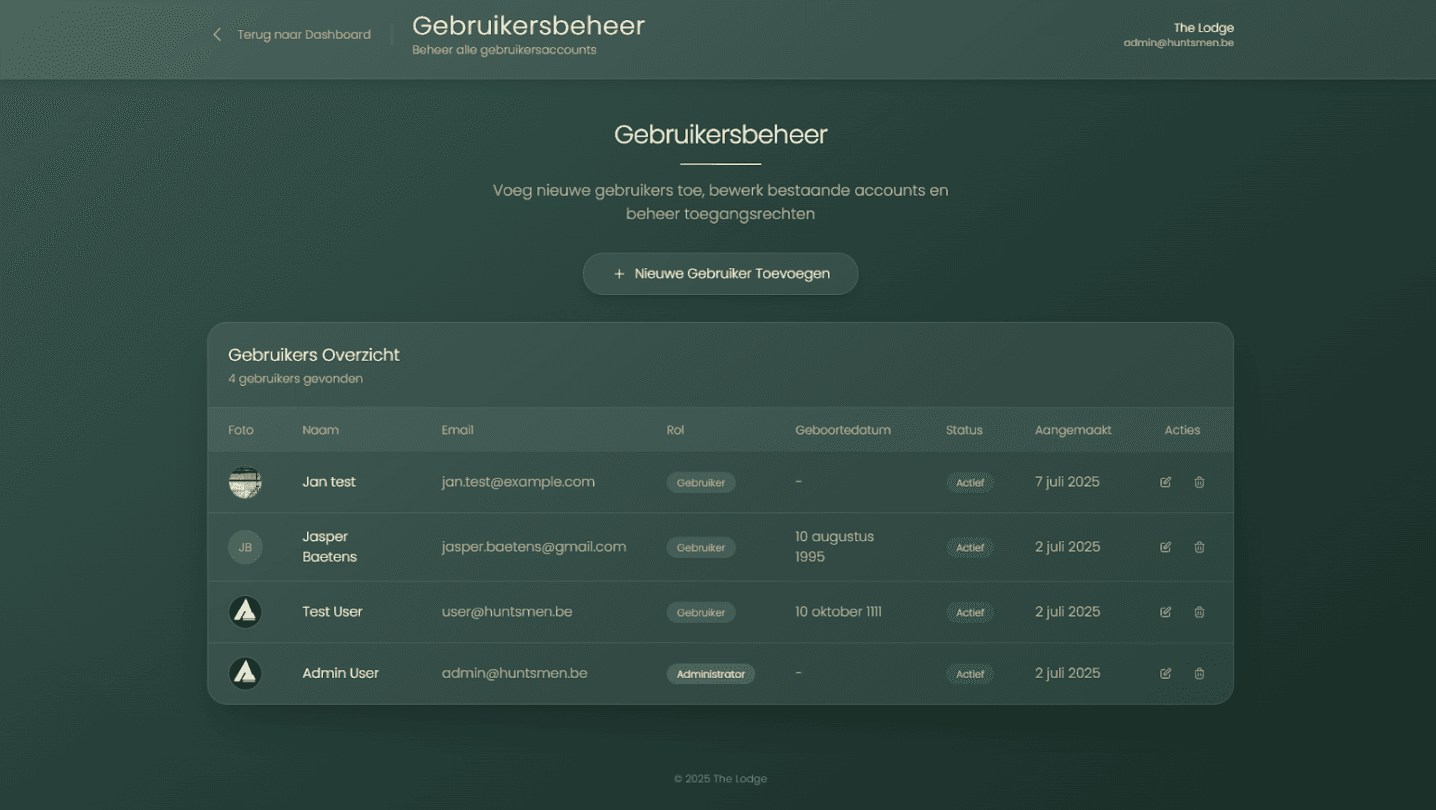Click the Naam column header
This screenshot has width=1436, height=810.
pos(320,430)
